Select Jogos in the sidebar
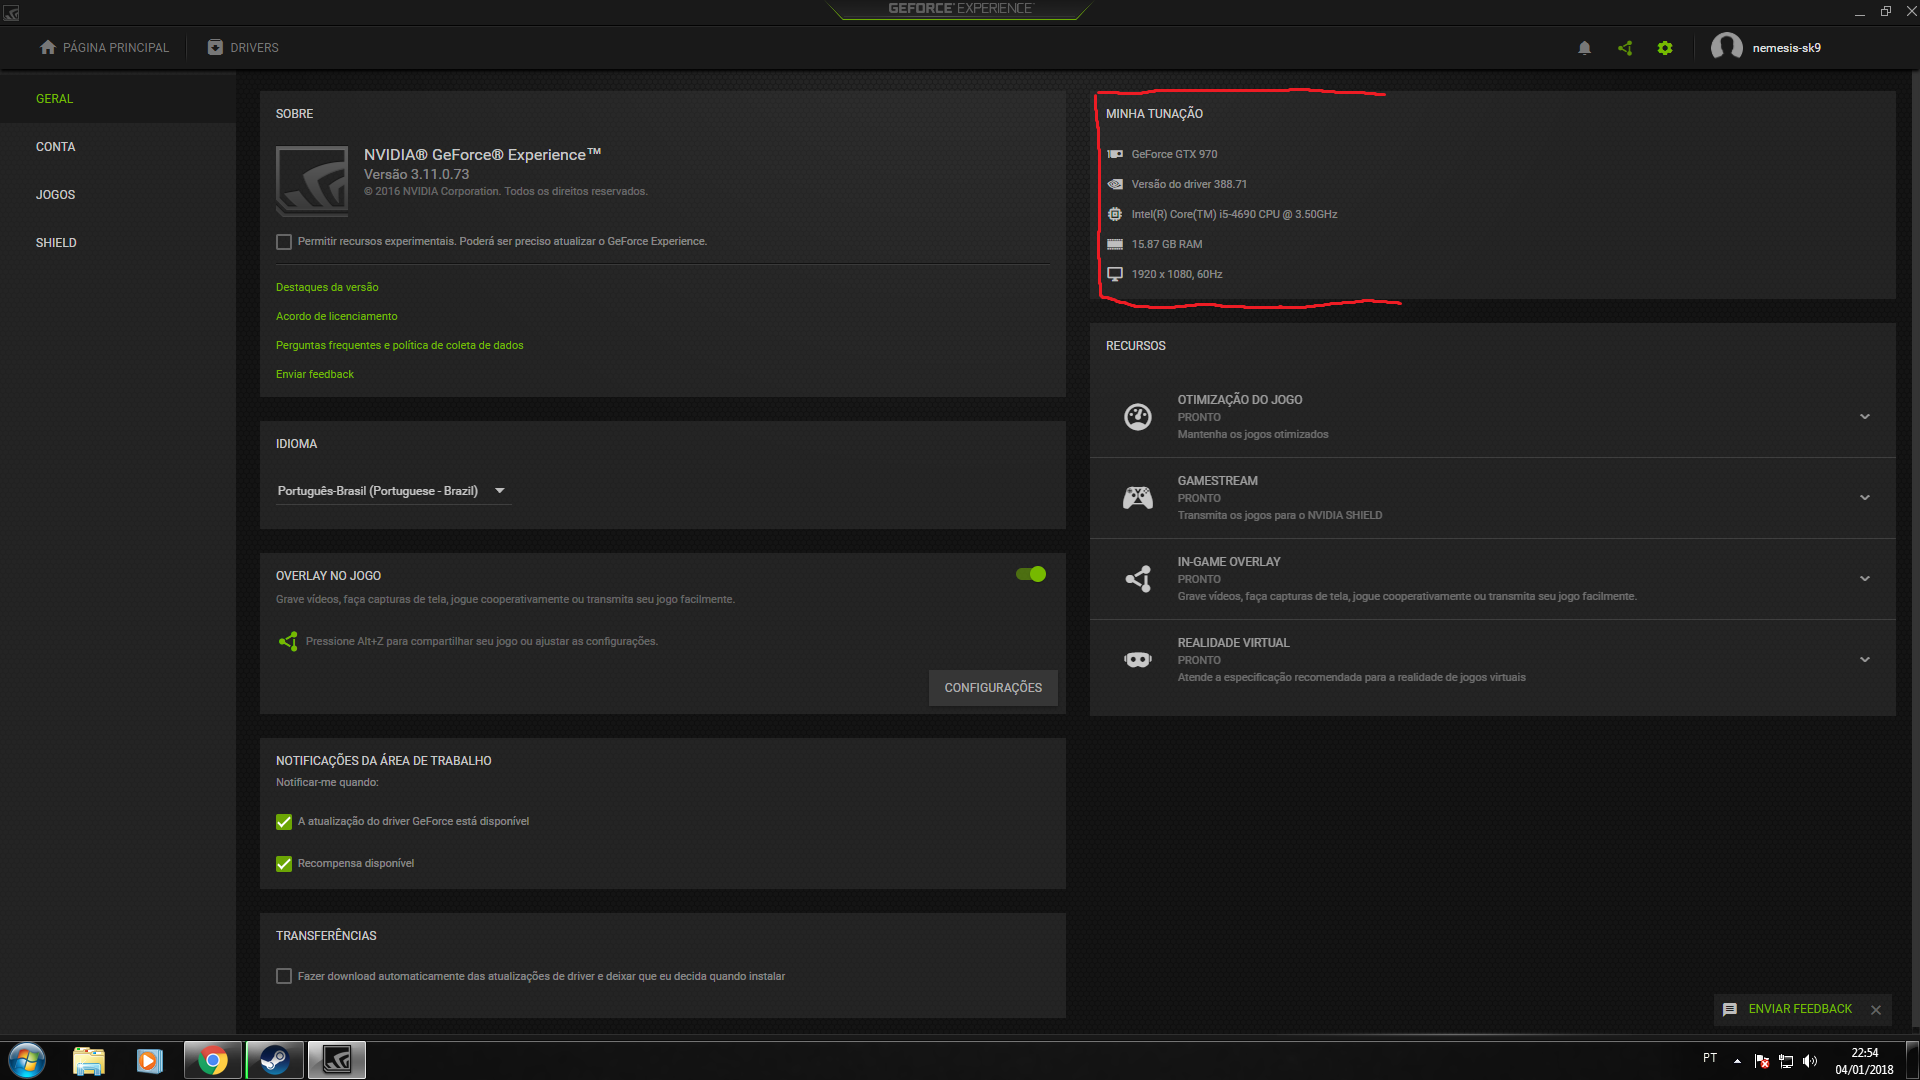Viewport: 1920px width, 1080px height. pos(118,195)
